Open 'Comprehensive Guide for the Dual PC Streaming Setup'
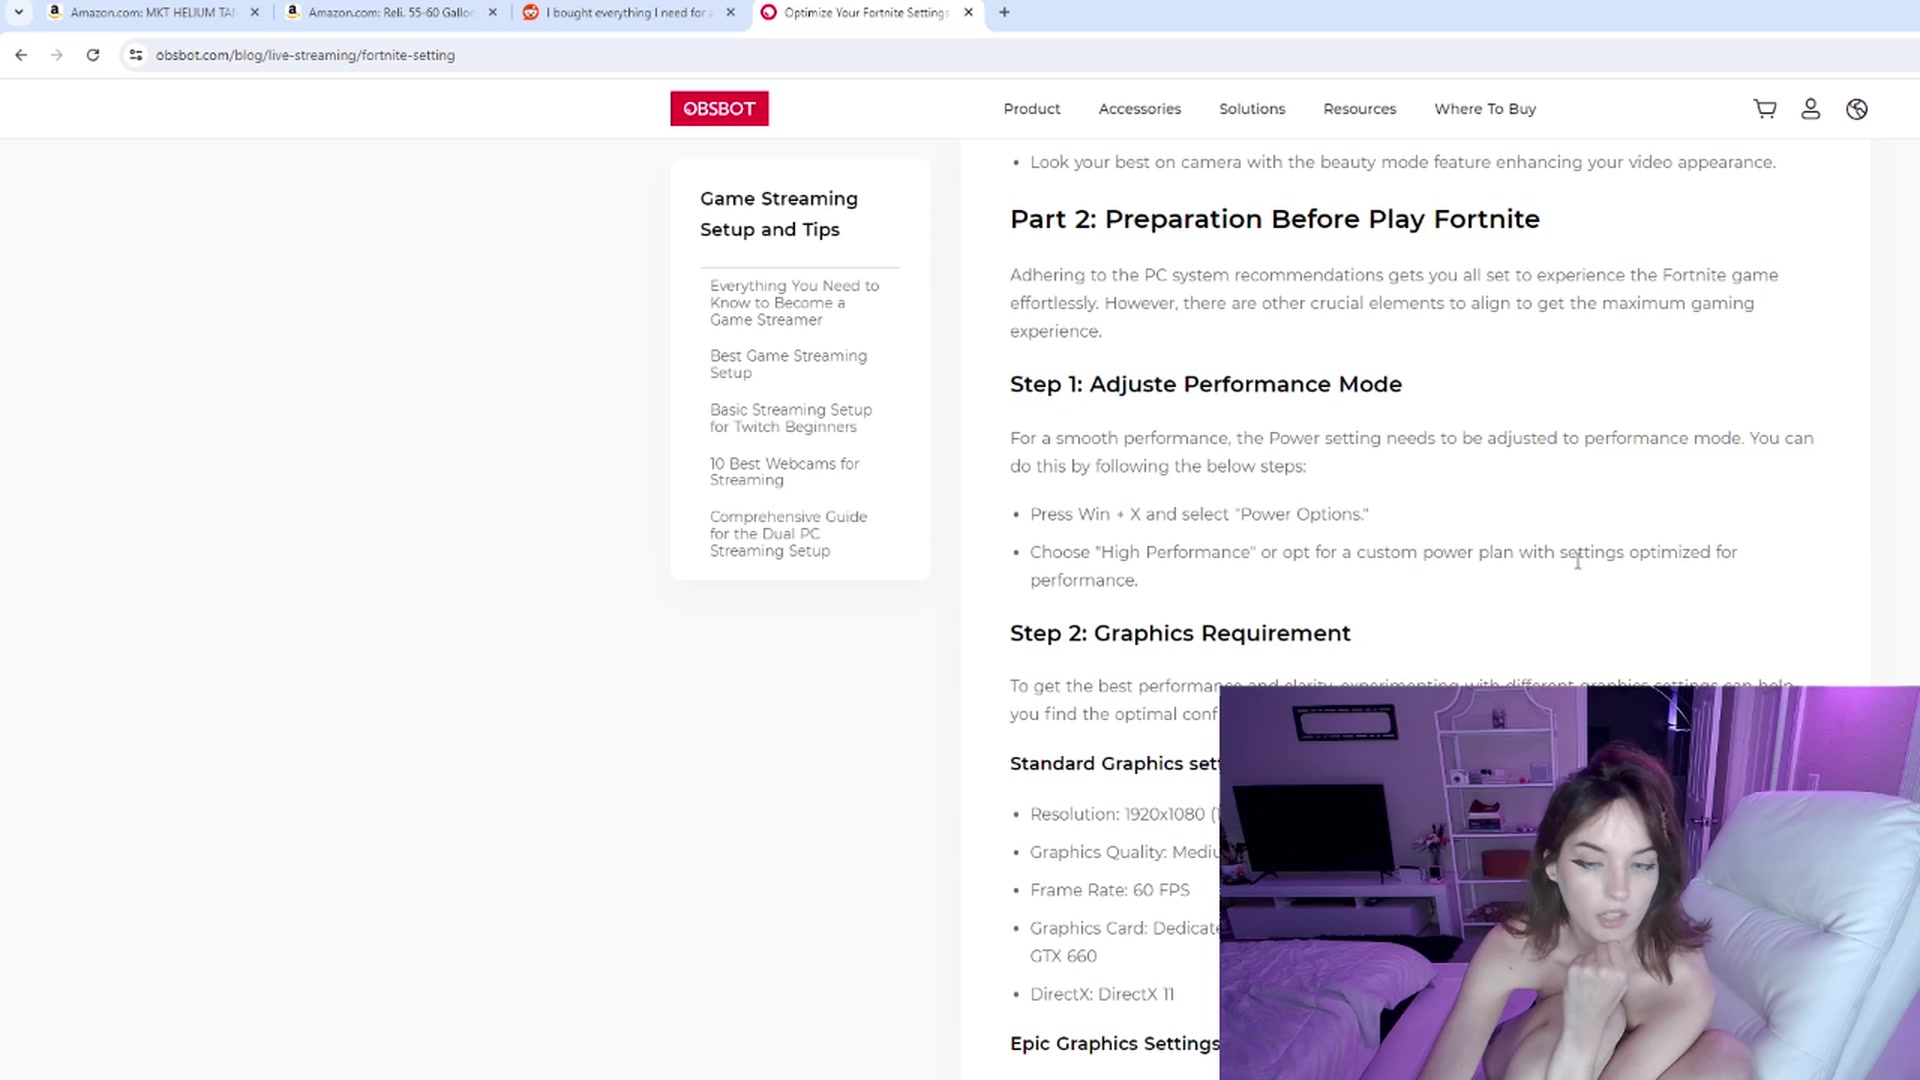 pos(788,534)
